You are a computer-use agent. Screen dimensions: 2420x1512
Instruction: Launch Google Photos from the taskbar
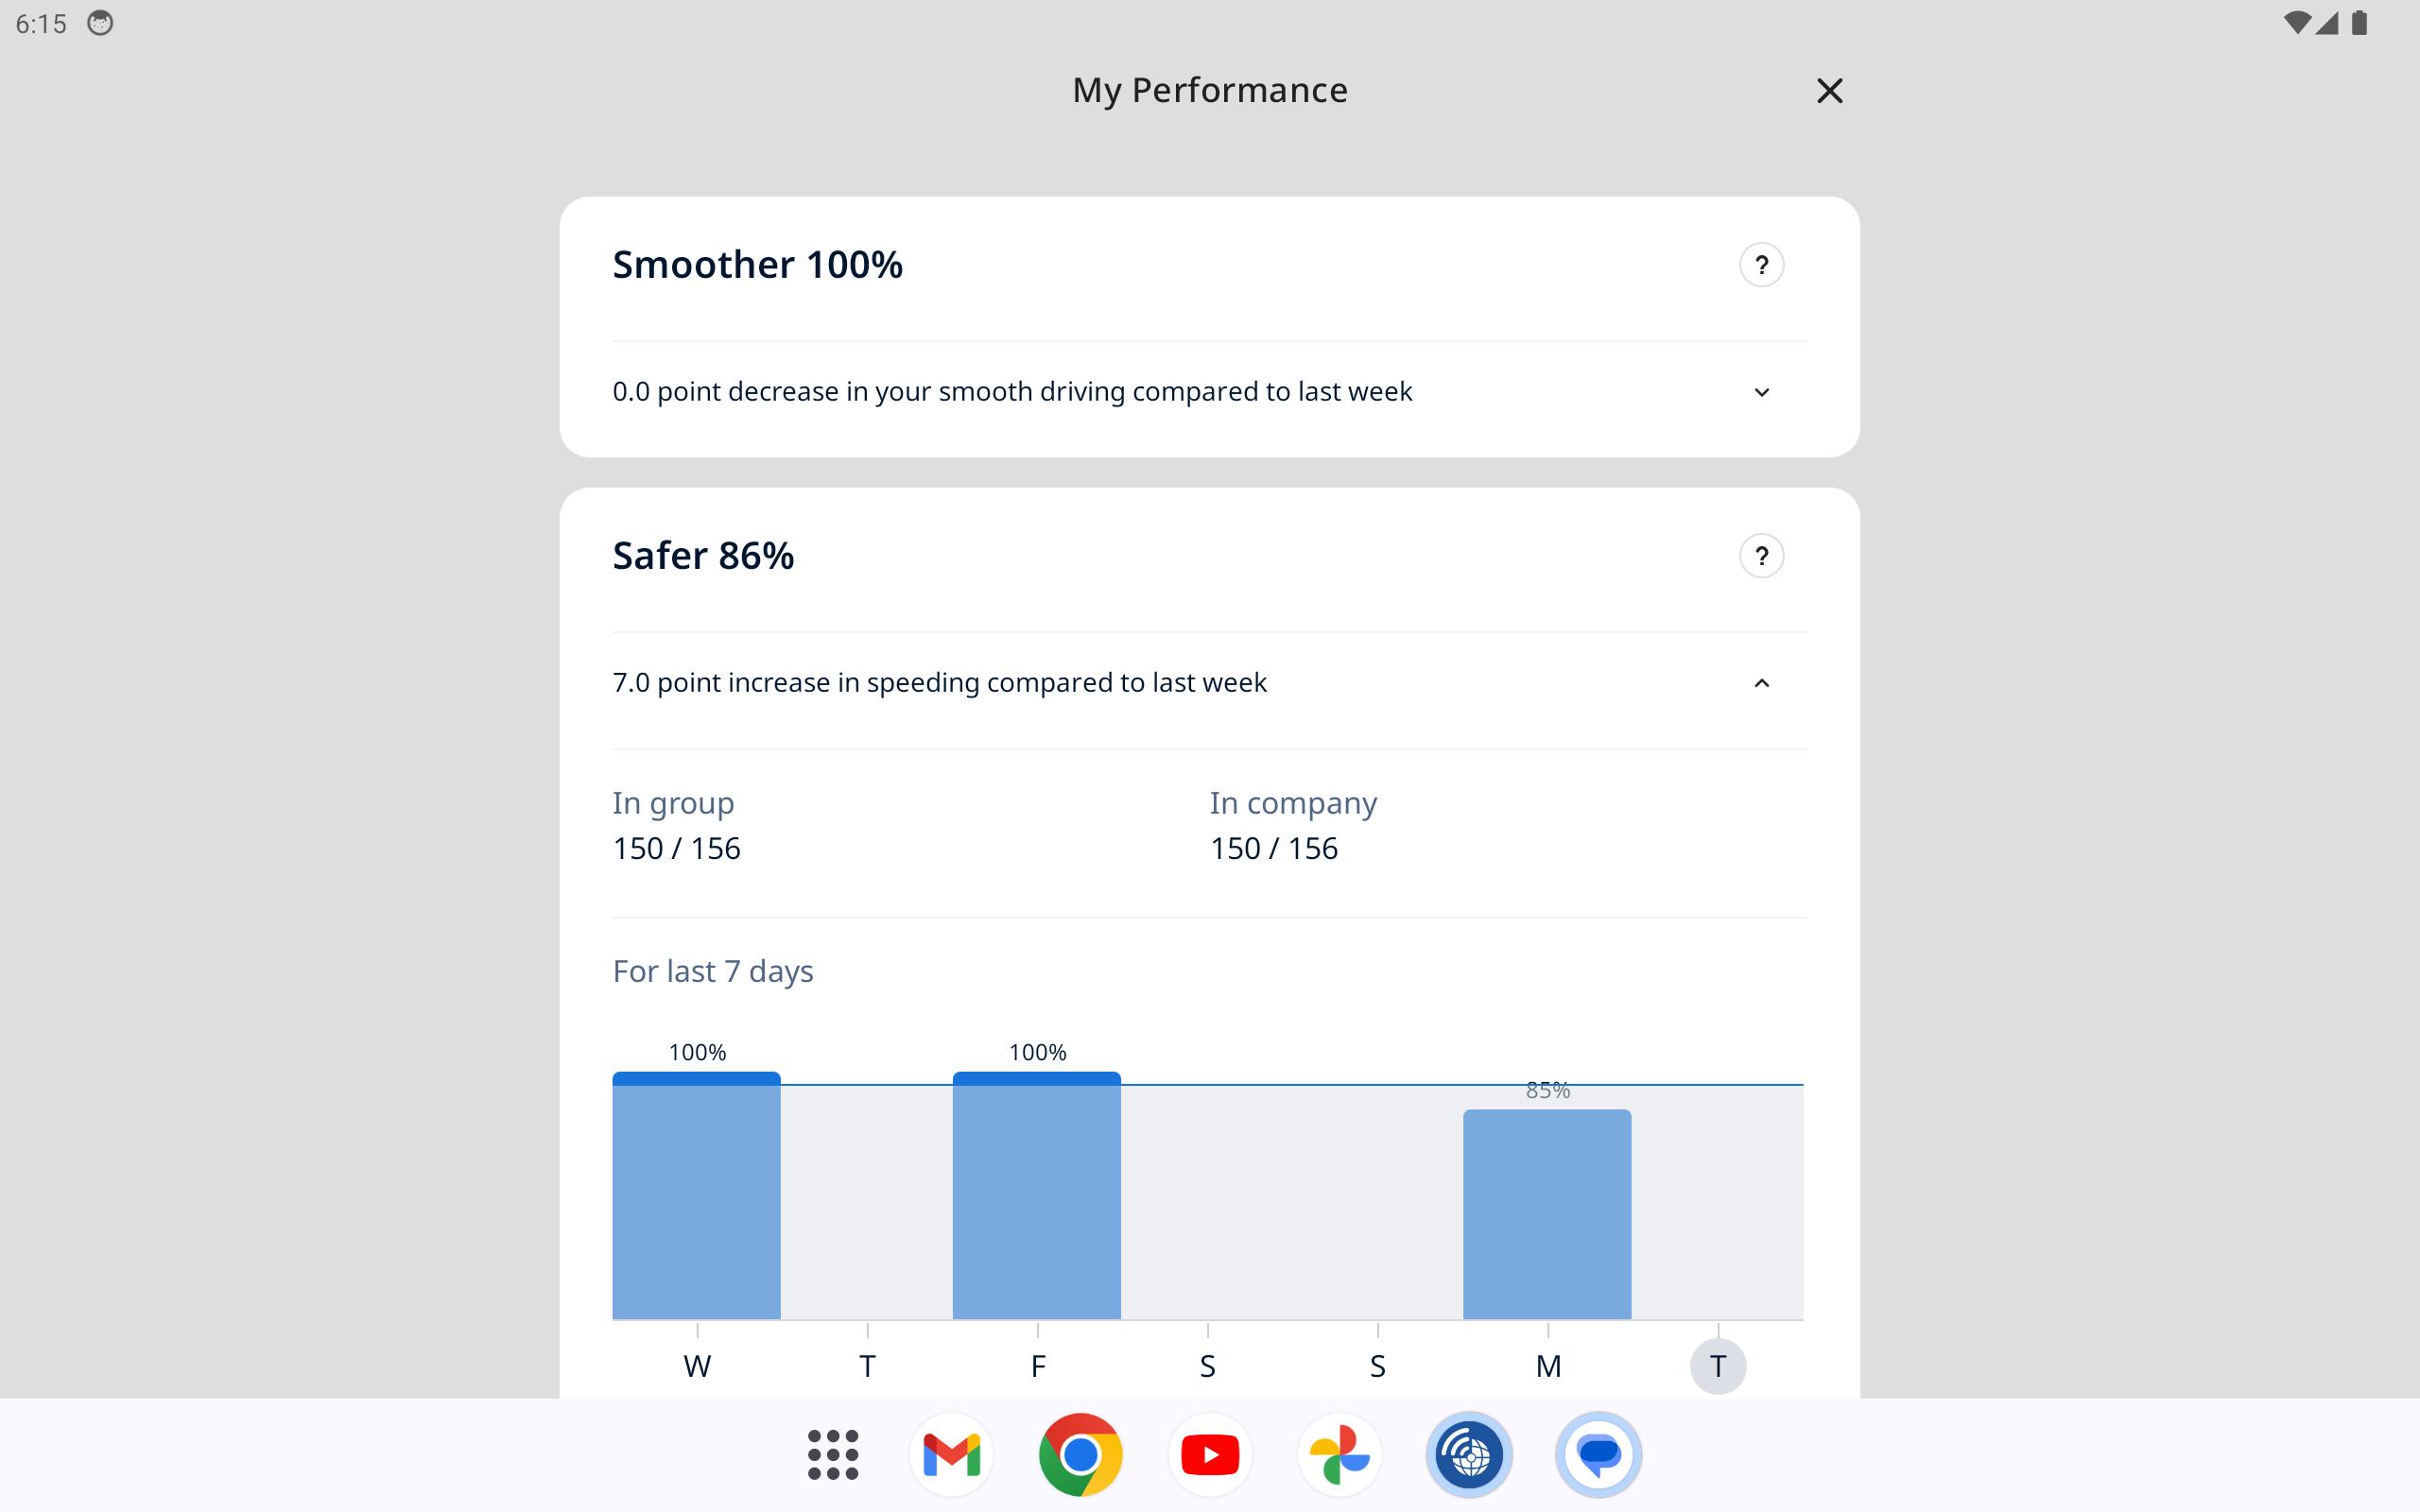click(1339, 1455)
